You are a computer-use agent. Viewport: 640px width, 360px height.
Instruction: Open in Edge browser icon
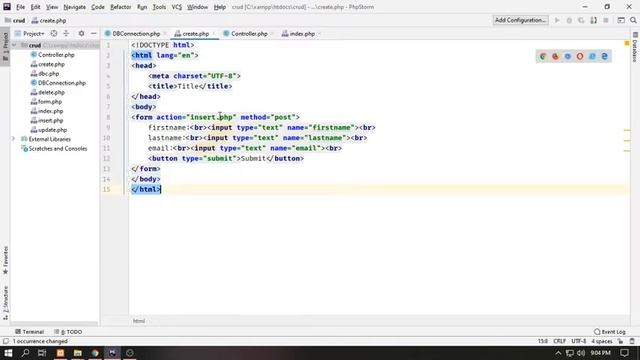(x=604, y=56)
